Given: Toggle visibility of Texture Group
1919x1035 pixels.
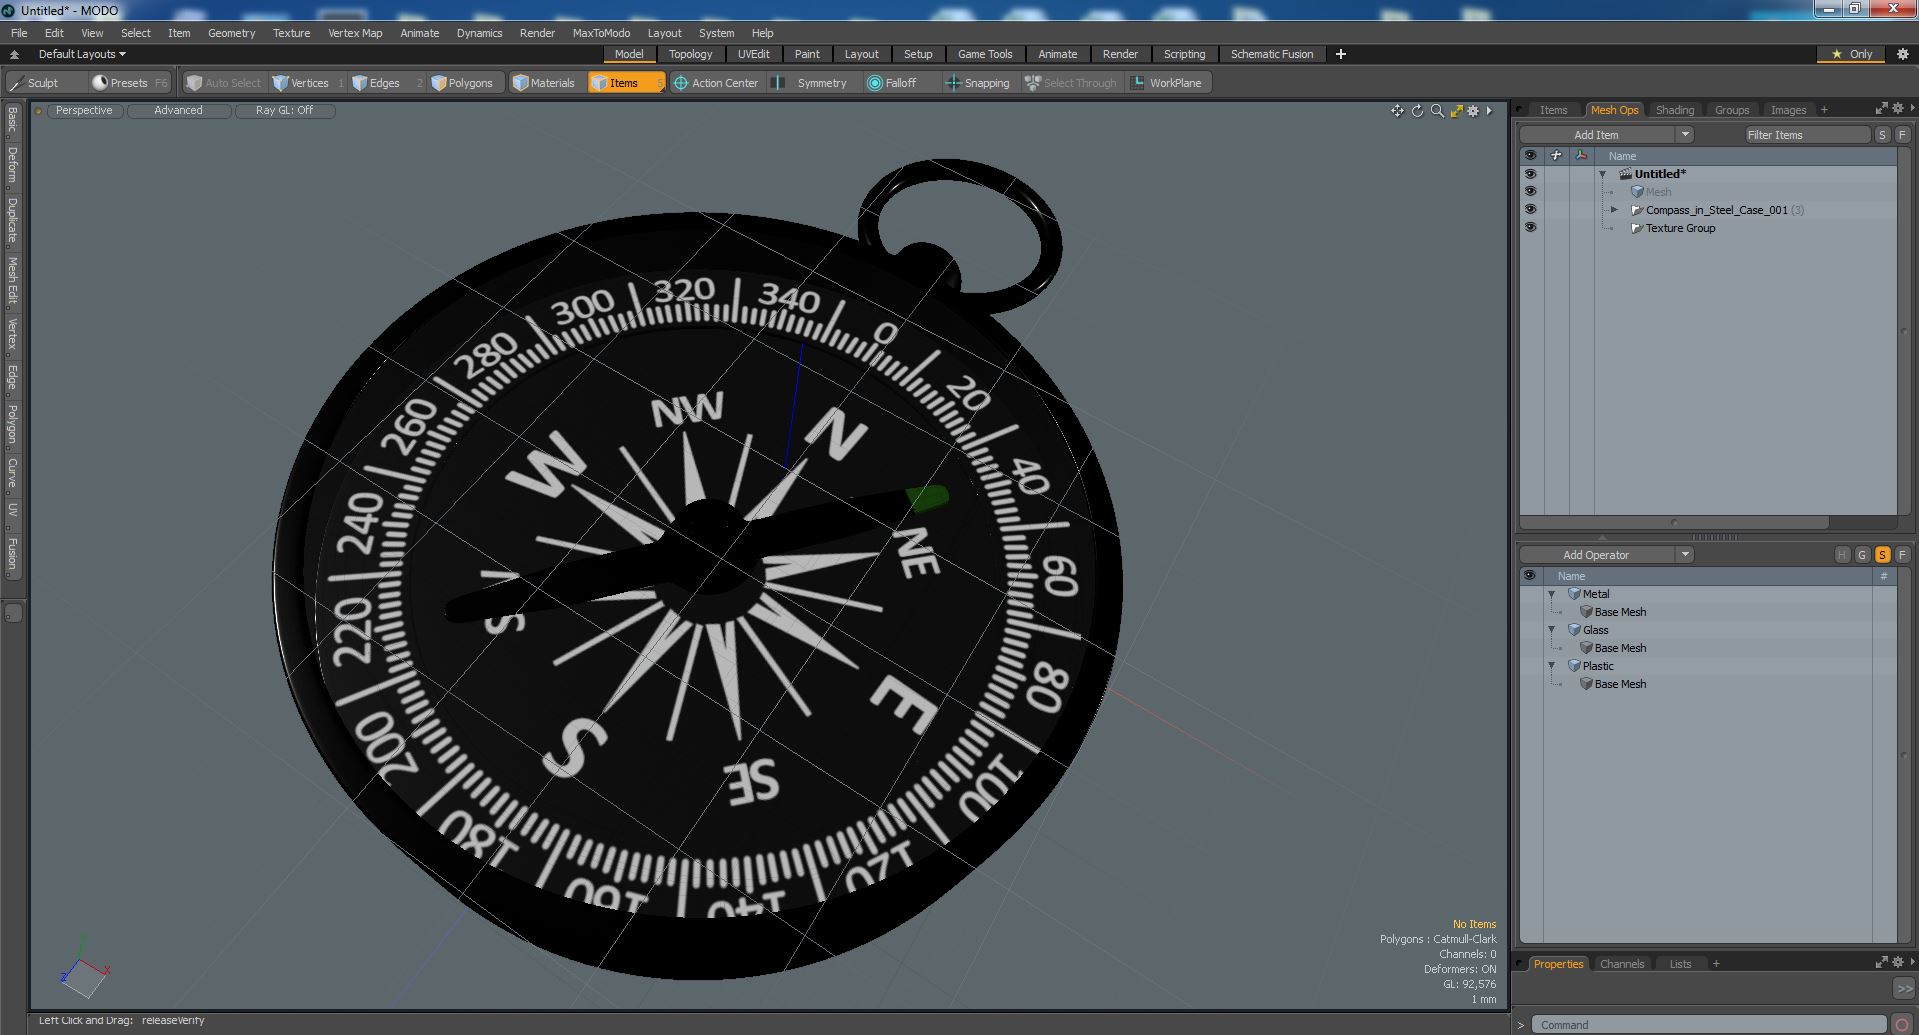Looking at the screenshot, I should coord(1530,228).
